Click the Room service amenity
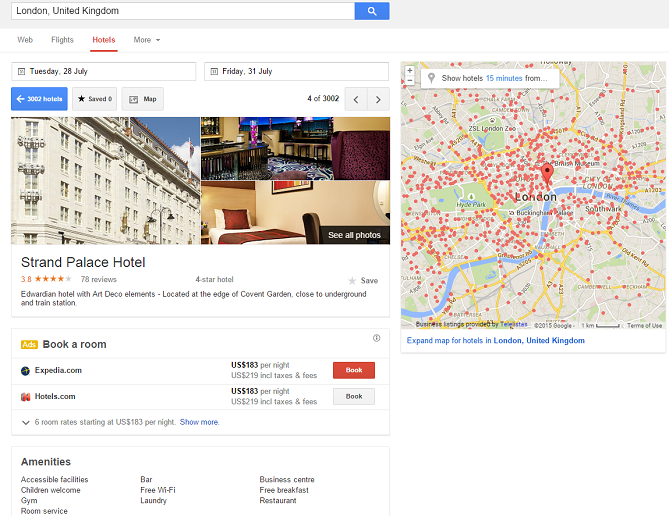The height and width of the screenshot is (516, 669). (44, 511)
